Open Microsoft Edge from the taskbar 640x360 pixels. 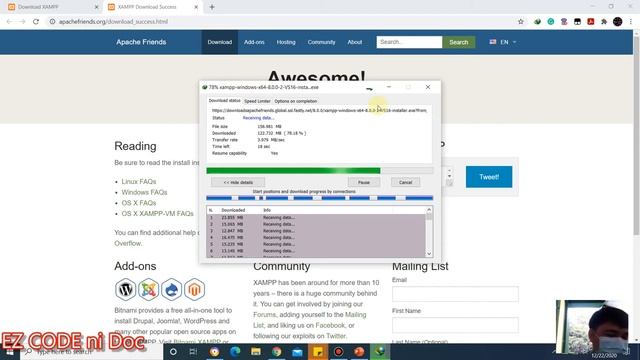pos(235,351)
